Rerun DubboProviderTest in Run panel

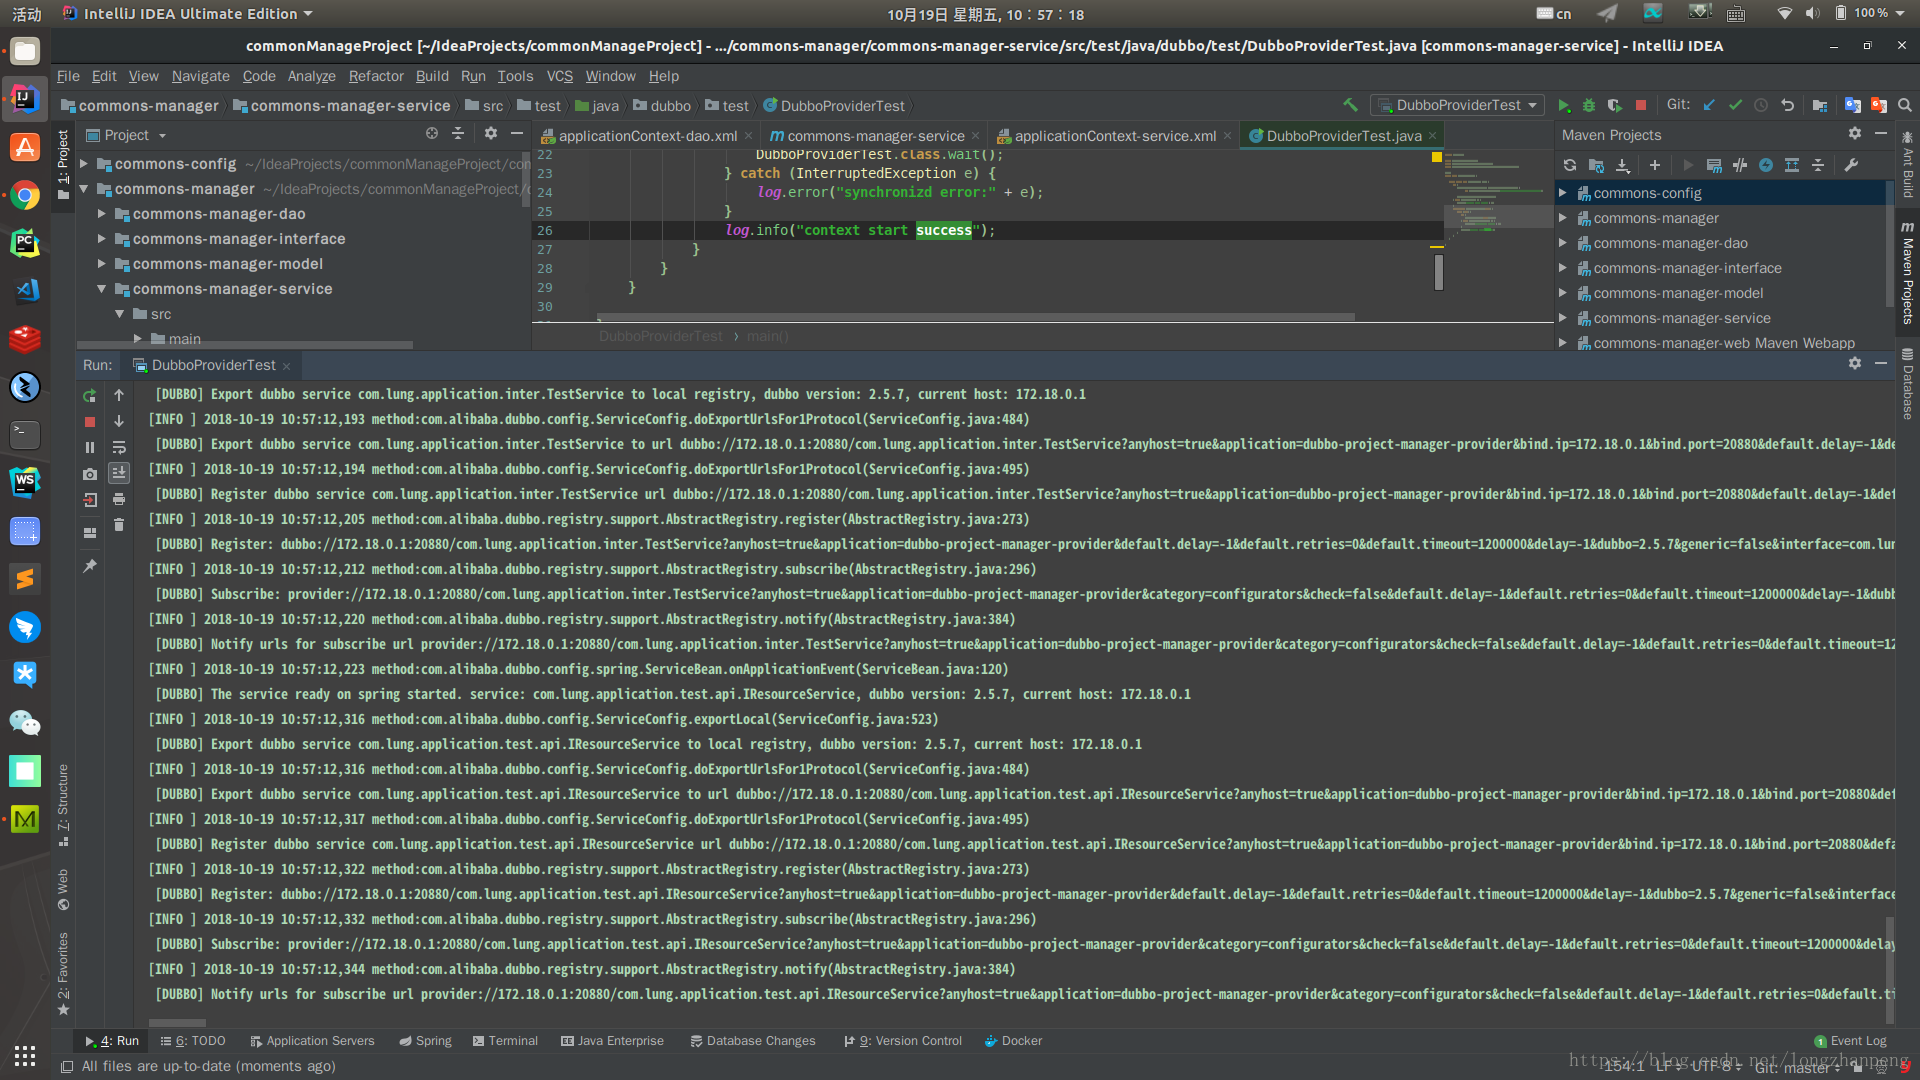tap(90, 395)
